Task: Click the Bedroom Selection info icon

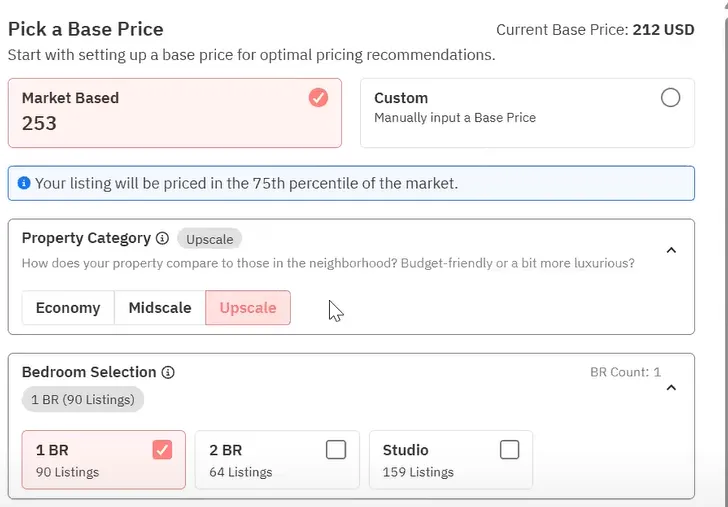Action: [168, 372]
